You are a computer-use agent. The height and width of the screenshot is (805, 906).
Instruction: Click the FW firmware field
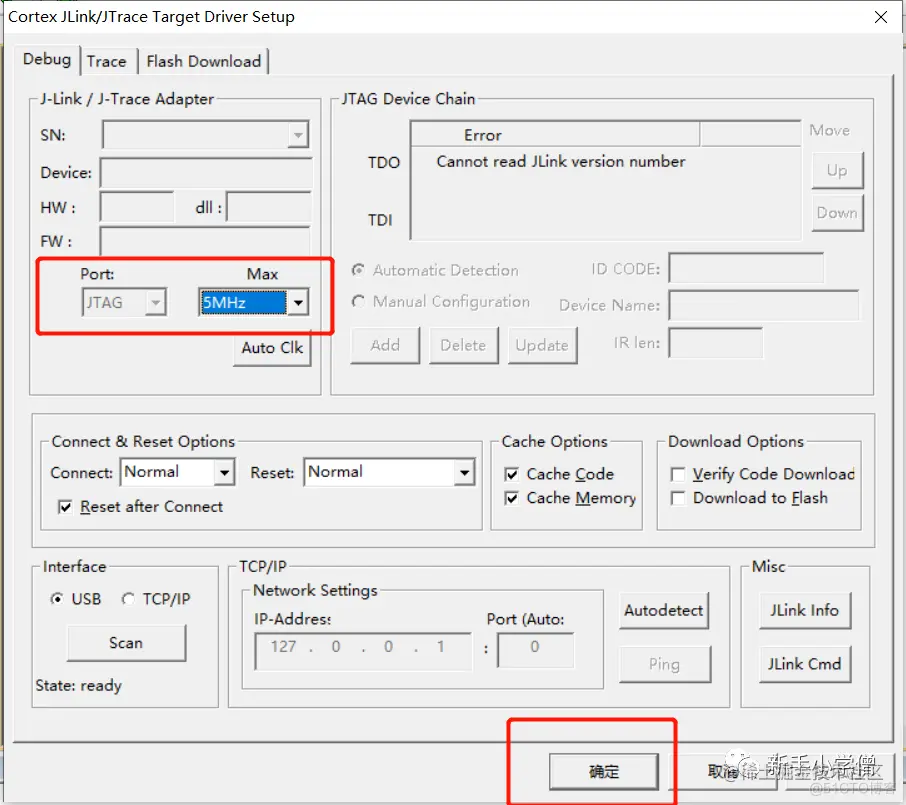click(205, 241)
